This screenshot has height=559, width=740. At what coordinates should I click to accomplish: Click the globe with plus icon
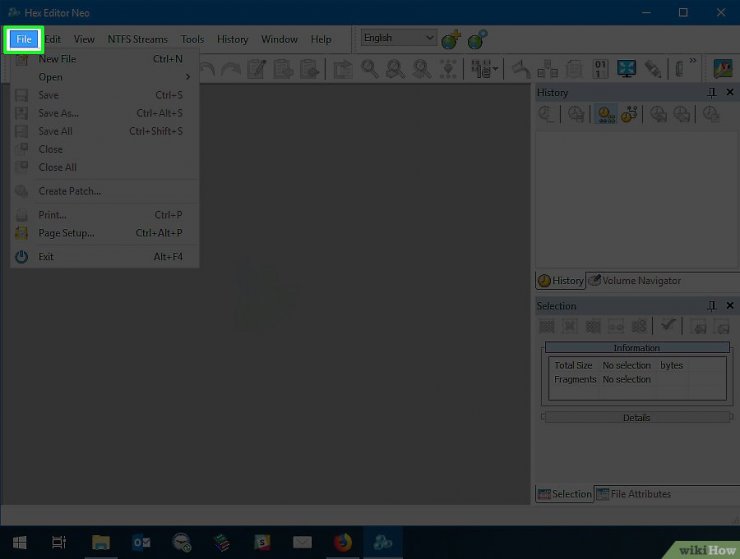click(451, 39)
